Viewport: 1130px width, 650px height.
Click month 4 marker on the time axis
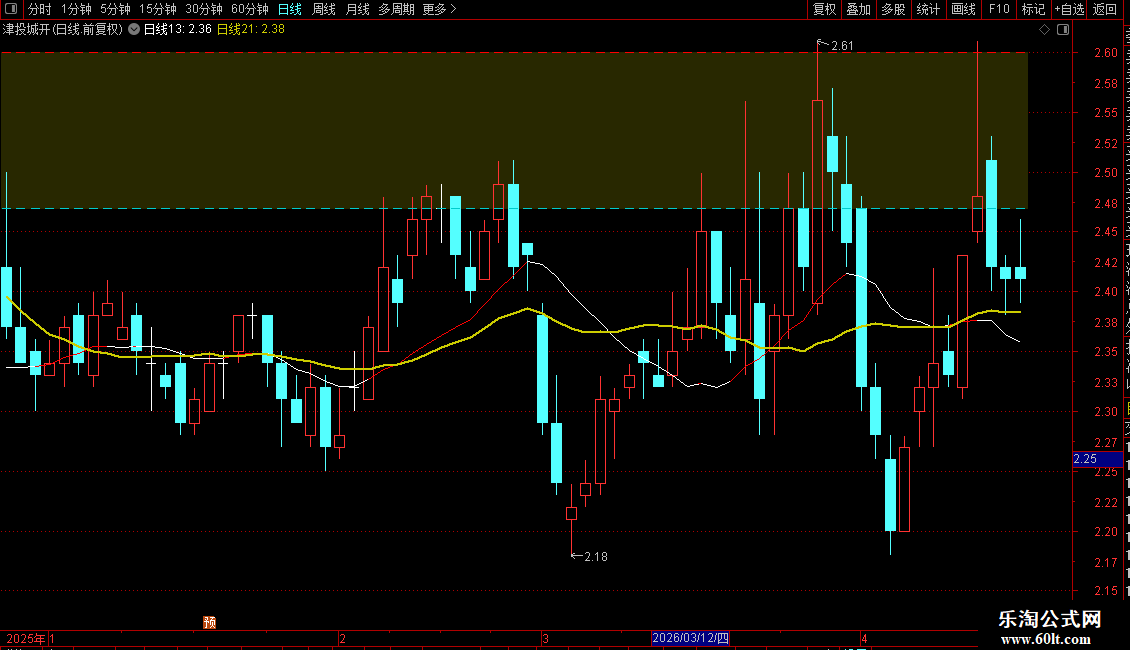coord(864,638)
